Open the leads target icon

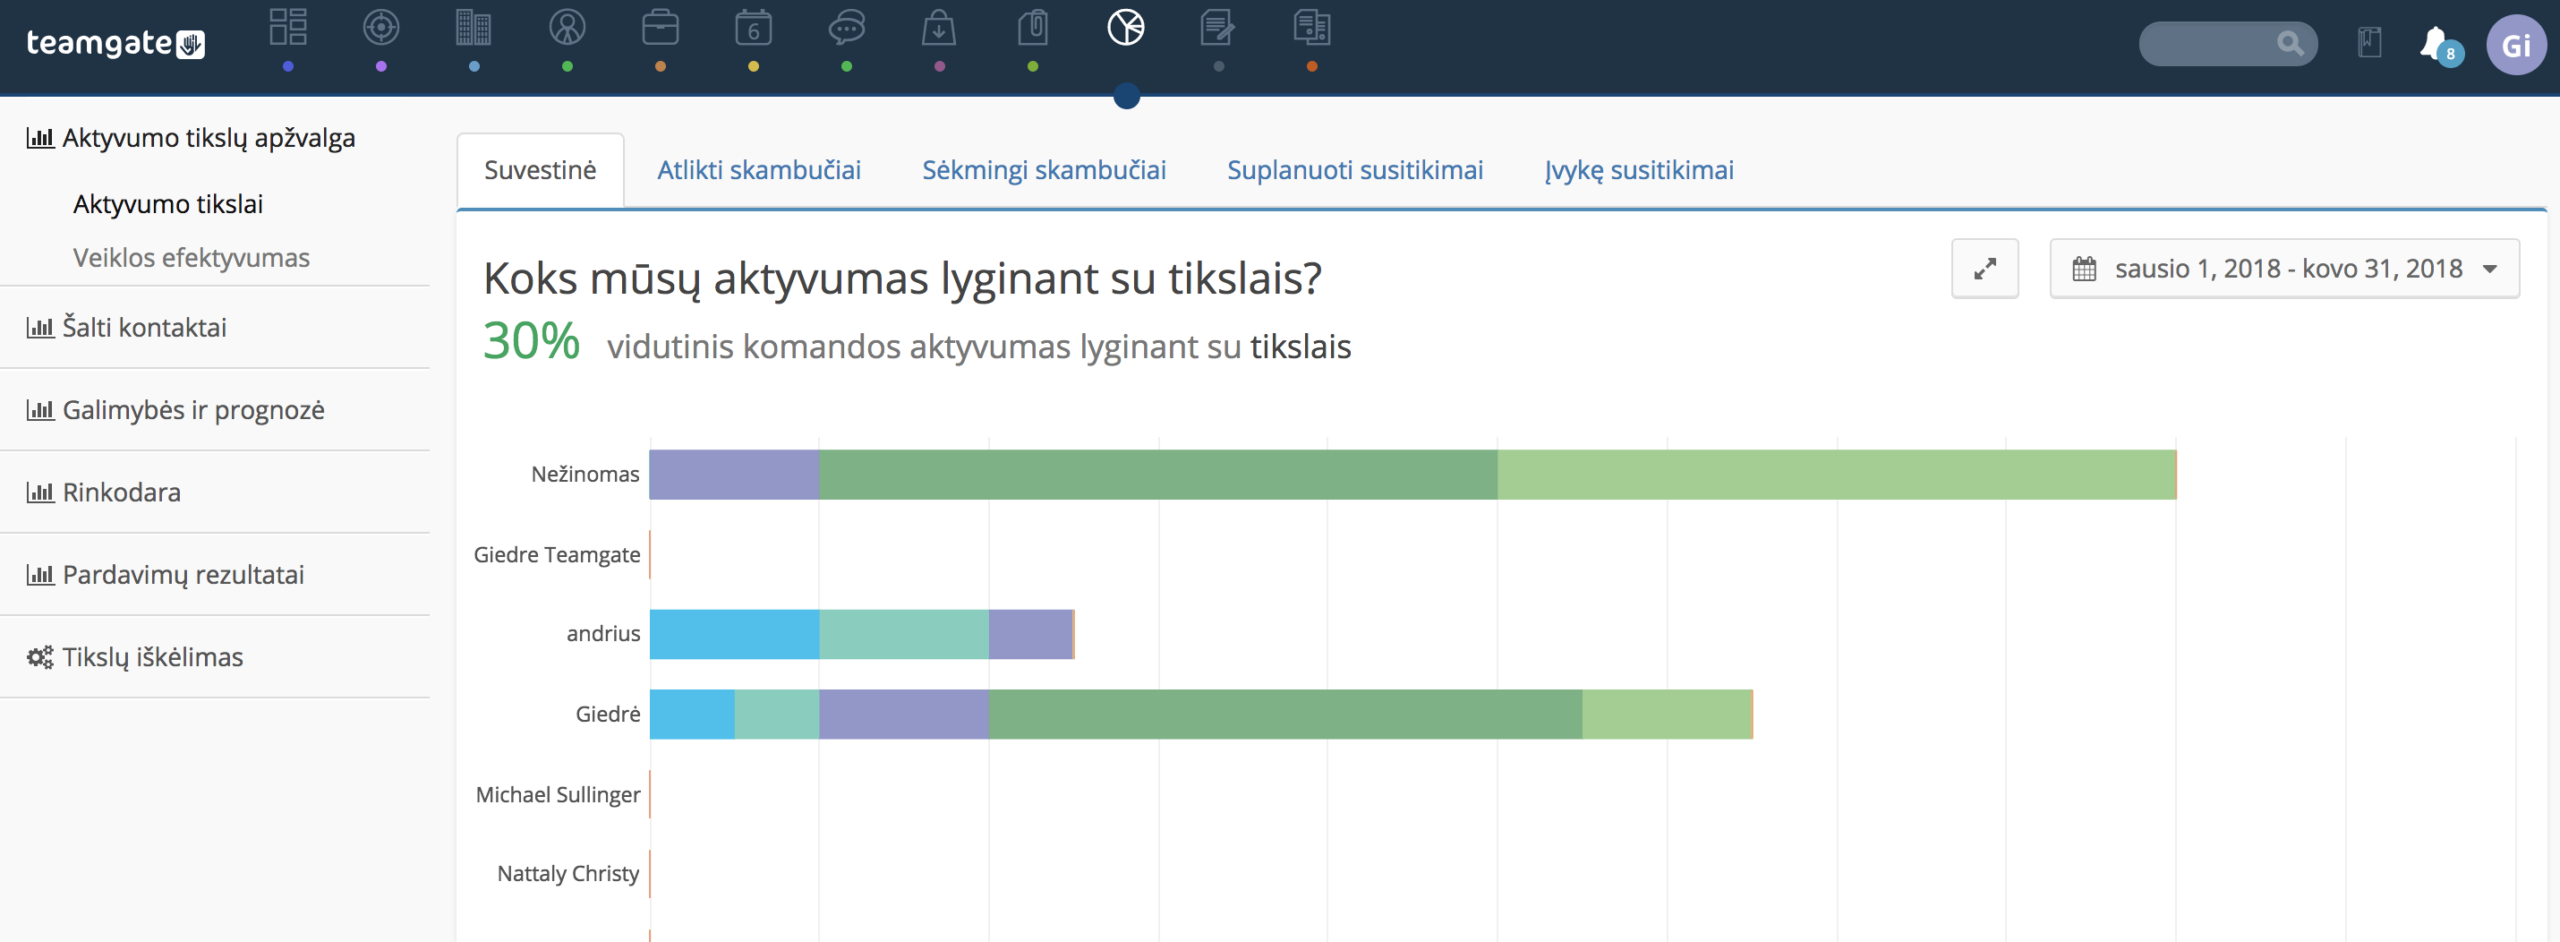(x=381, y=28)
